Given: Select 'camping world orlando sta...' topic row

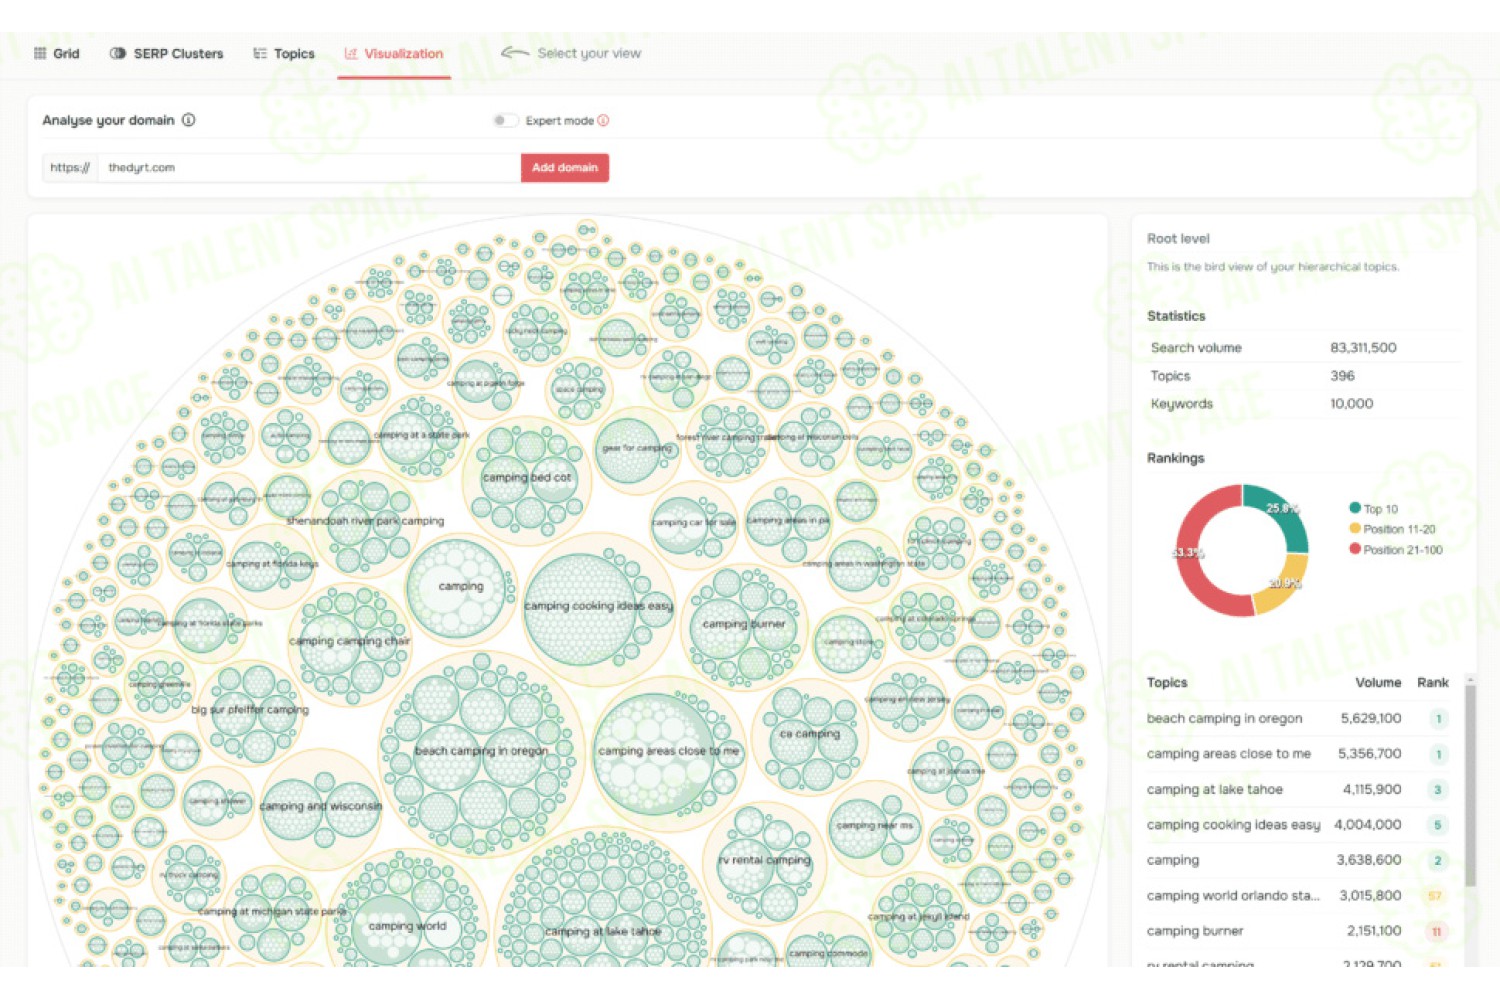Looking at the screenshot, I should [x=1298, y=896].
